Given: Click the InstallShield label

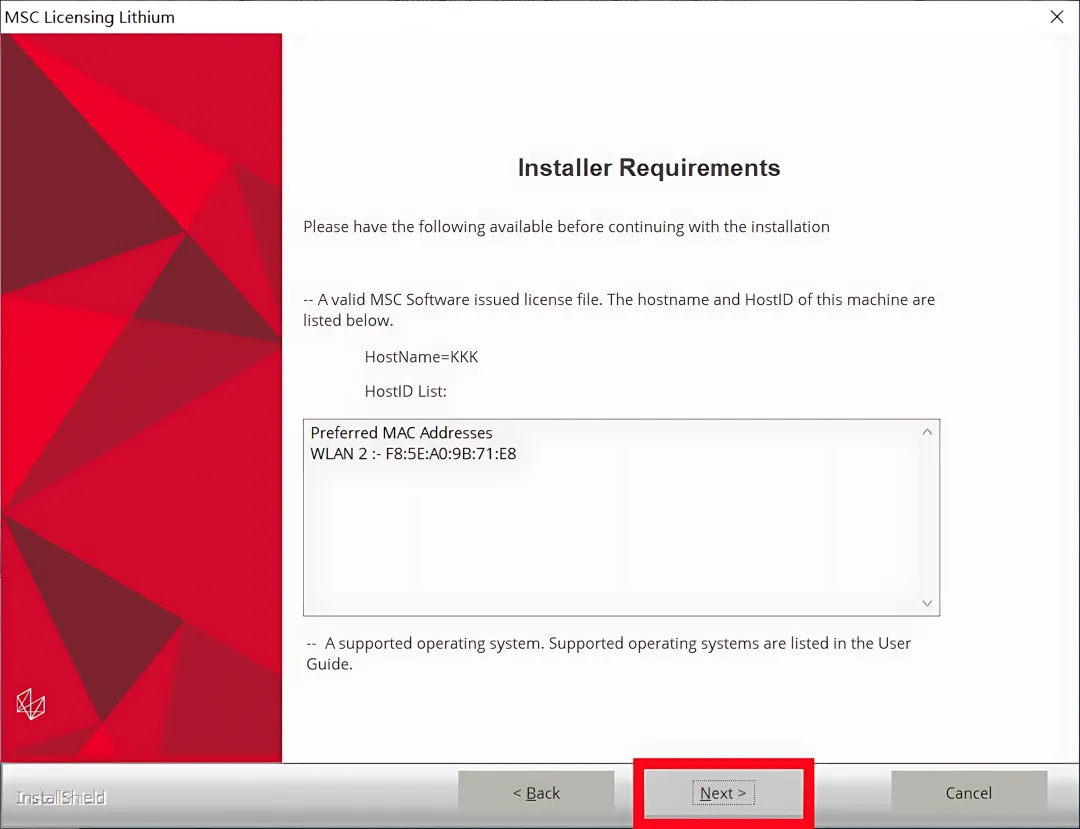Looking at the screenshot, I should 61,797.
